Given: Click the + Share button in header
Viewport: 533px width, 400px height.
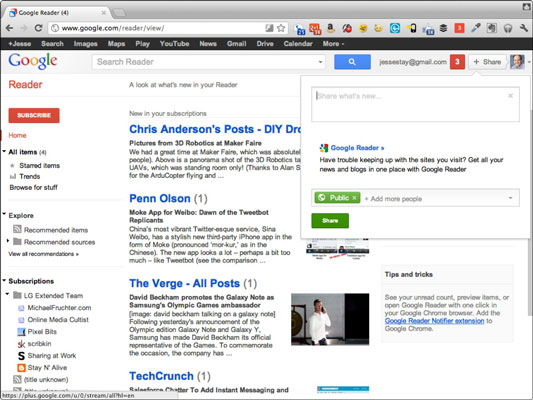Looking at the screenshot, I should pos(487,62).
